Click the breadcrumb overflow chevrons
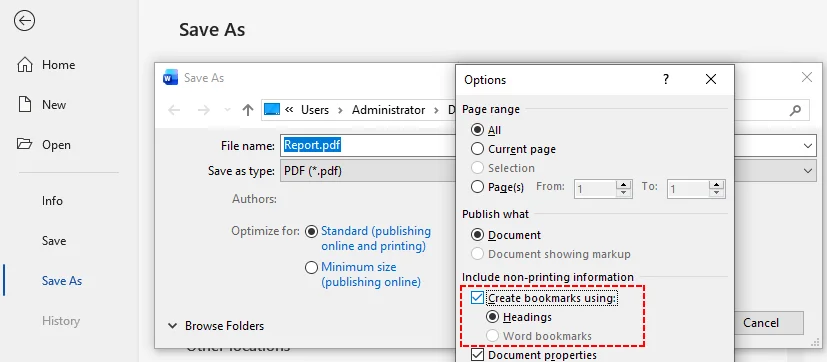Screen dimensions: 827x362 pyautogui.click(x=289, y=110)
